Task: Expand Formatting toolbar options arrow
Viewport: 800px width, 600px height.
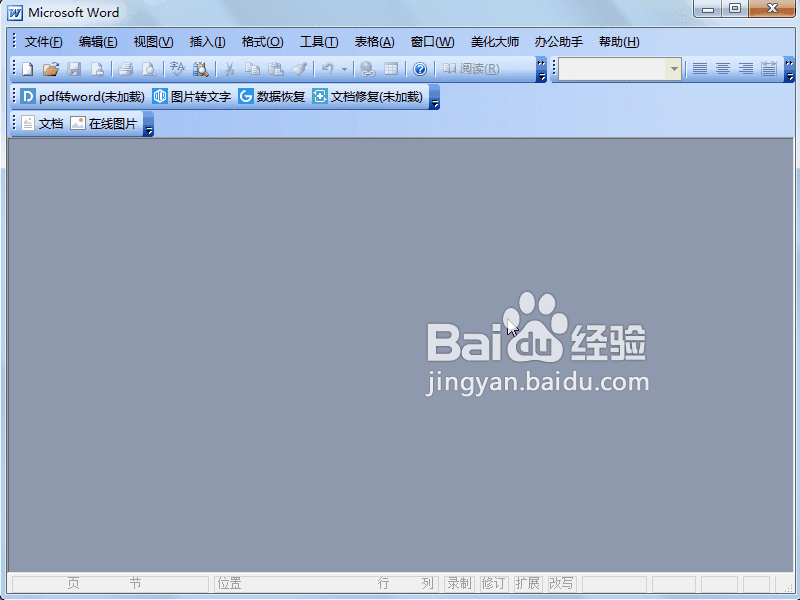Action: click(x=789, y=70)
